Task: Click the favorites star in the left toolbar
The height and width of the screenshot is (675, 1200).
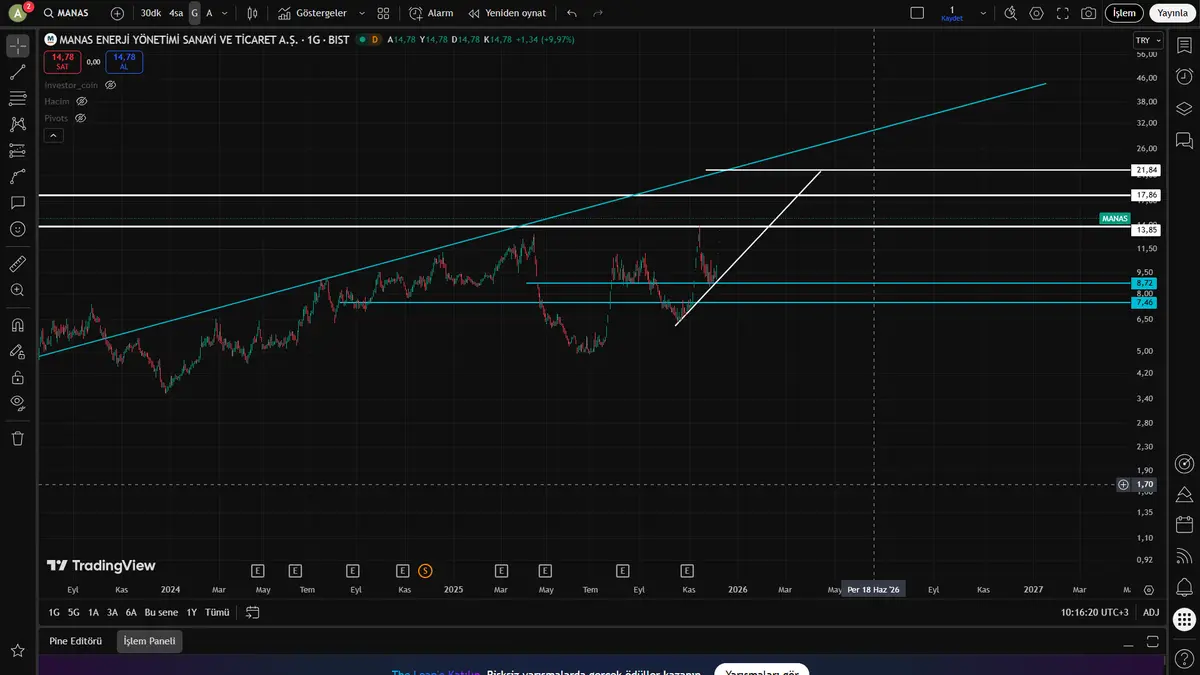Action: pyautogui.click(x=17, y=651)
